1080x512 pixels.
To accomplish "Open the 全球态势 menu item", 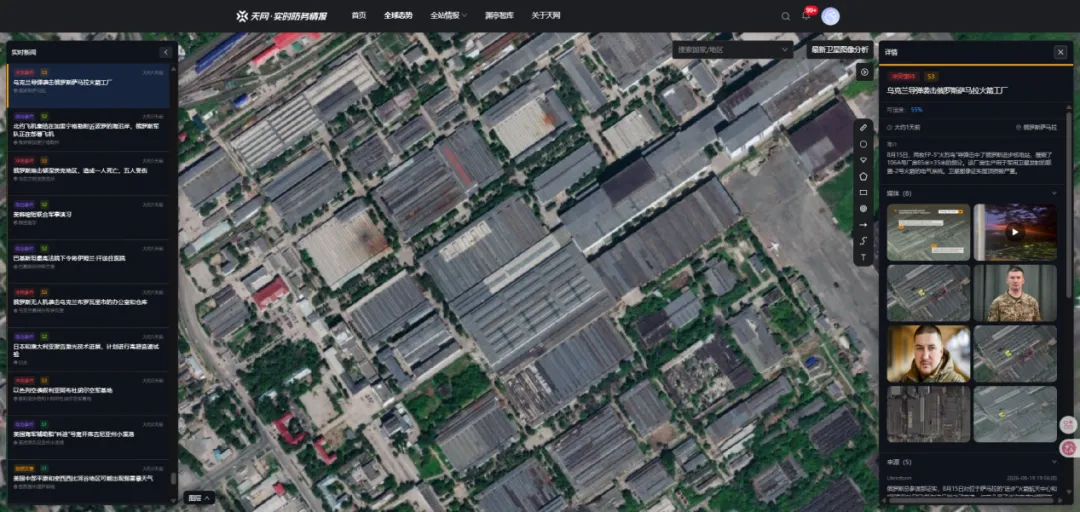I will [x=398, y=16].
